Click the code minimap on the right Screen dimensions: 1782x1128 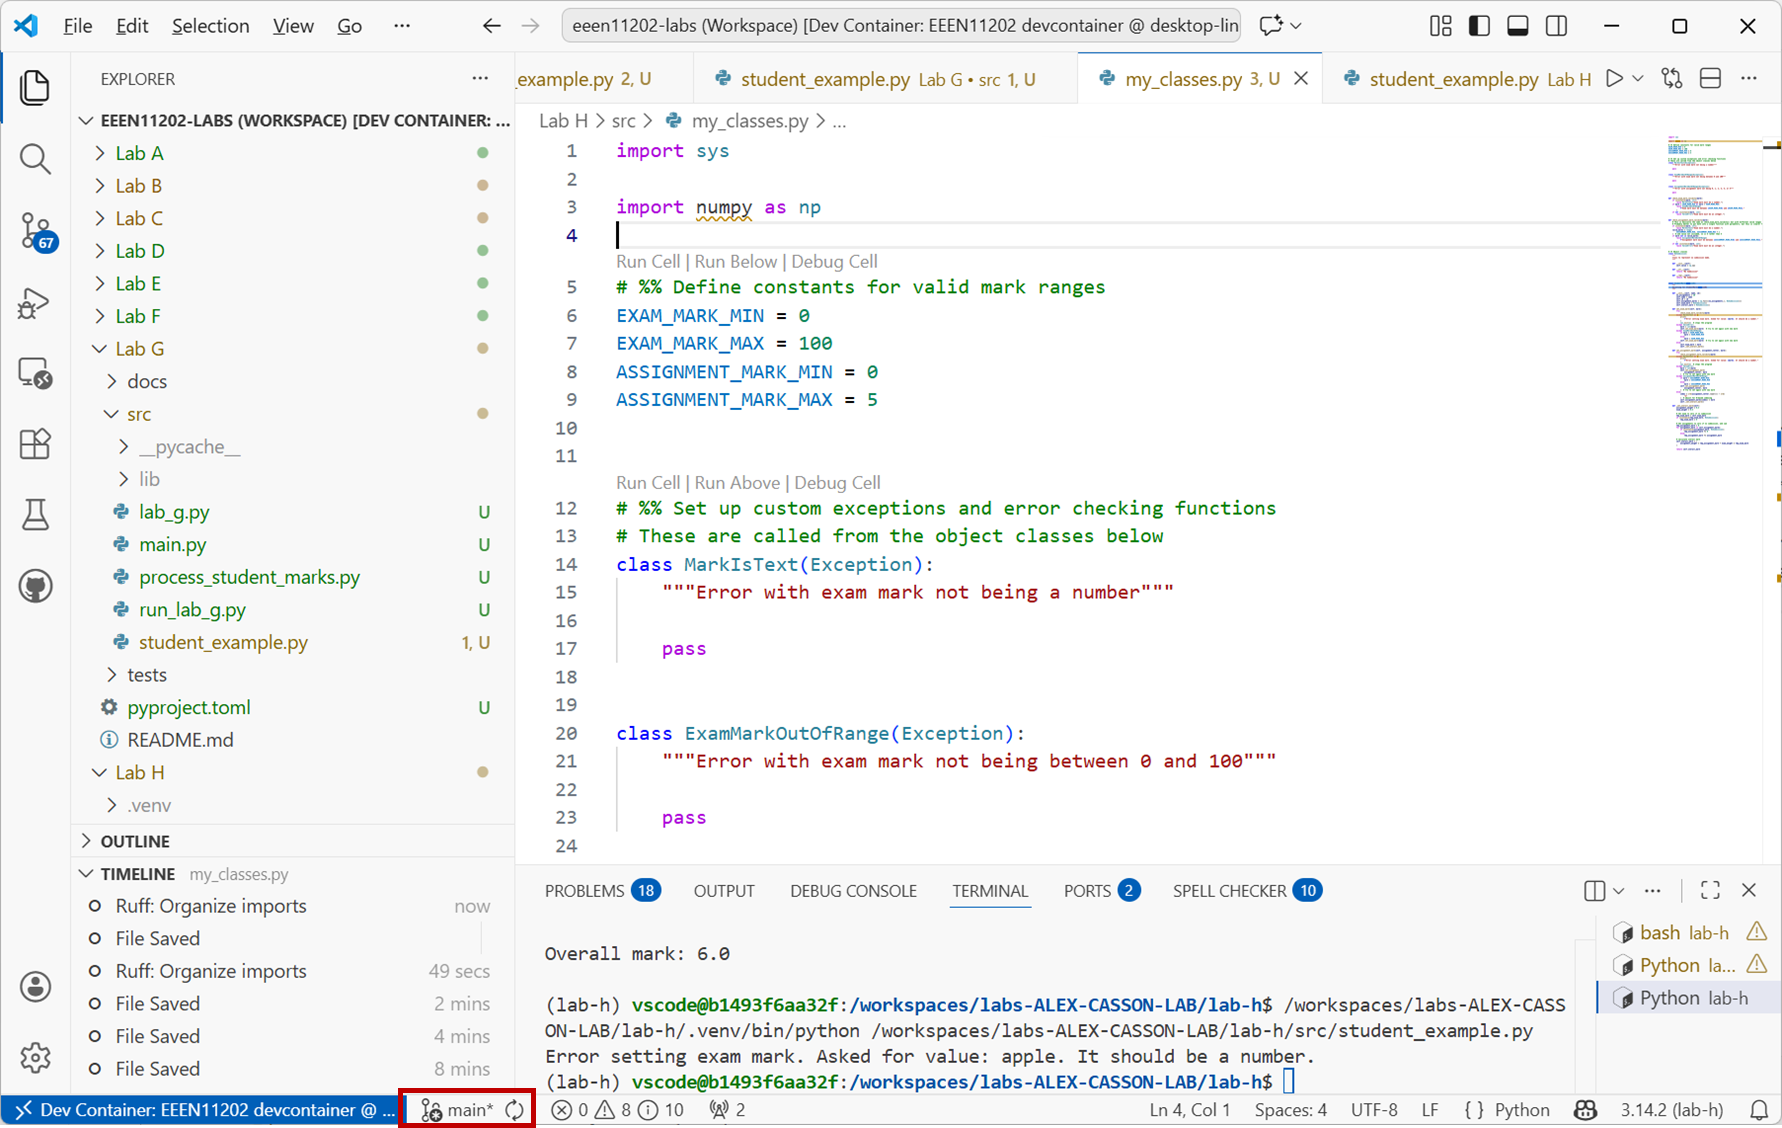pos(1714,300)
